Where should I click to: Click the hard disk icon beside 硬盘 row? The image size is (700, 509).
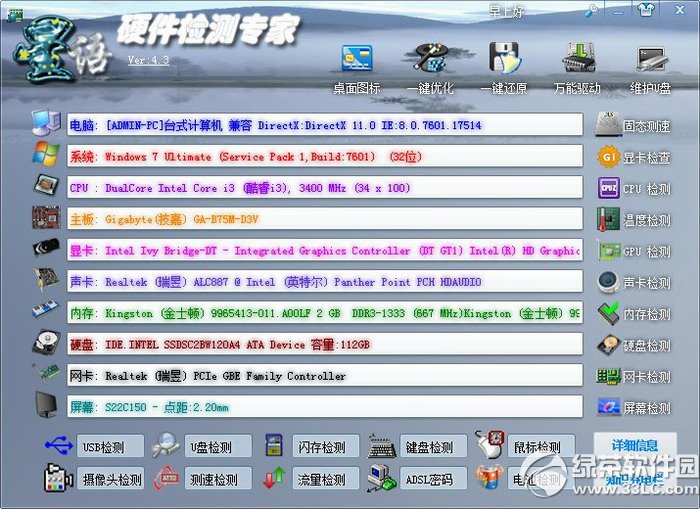46,342
